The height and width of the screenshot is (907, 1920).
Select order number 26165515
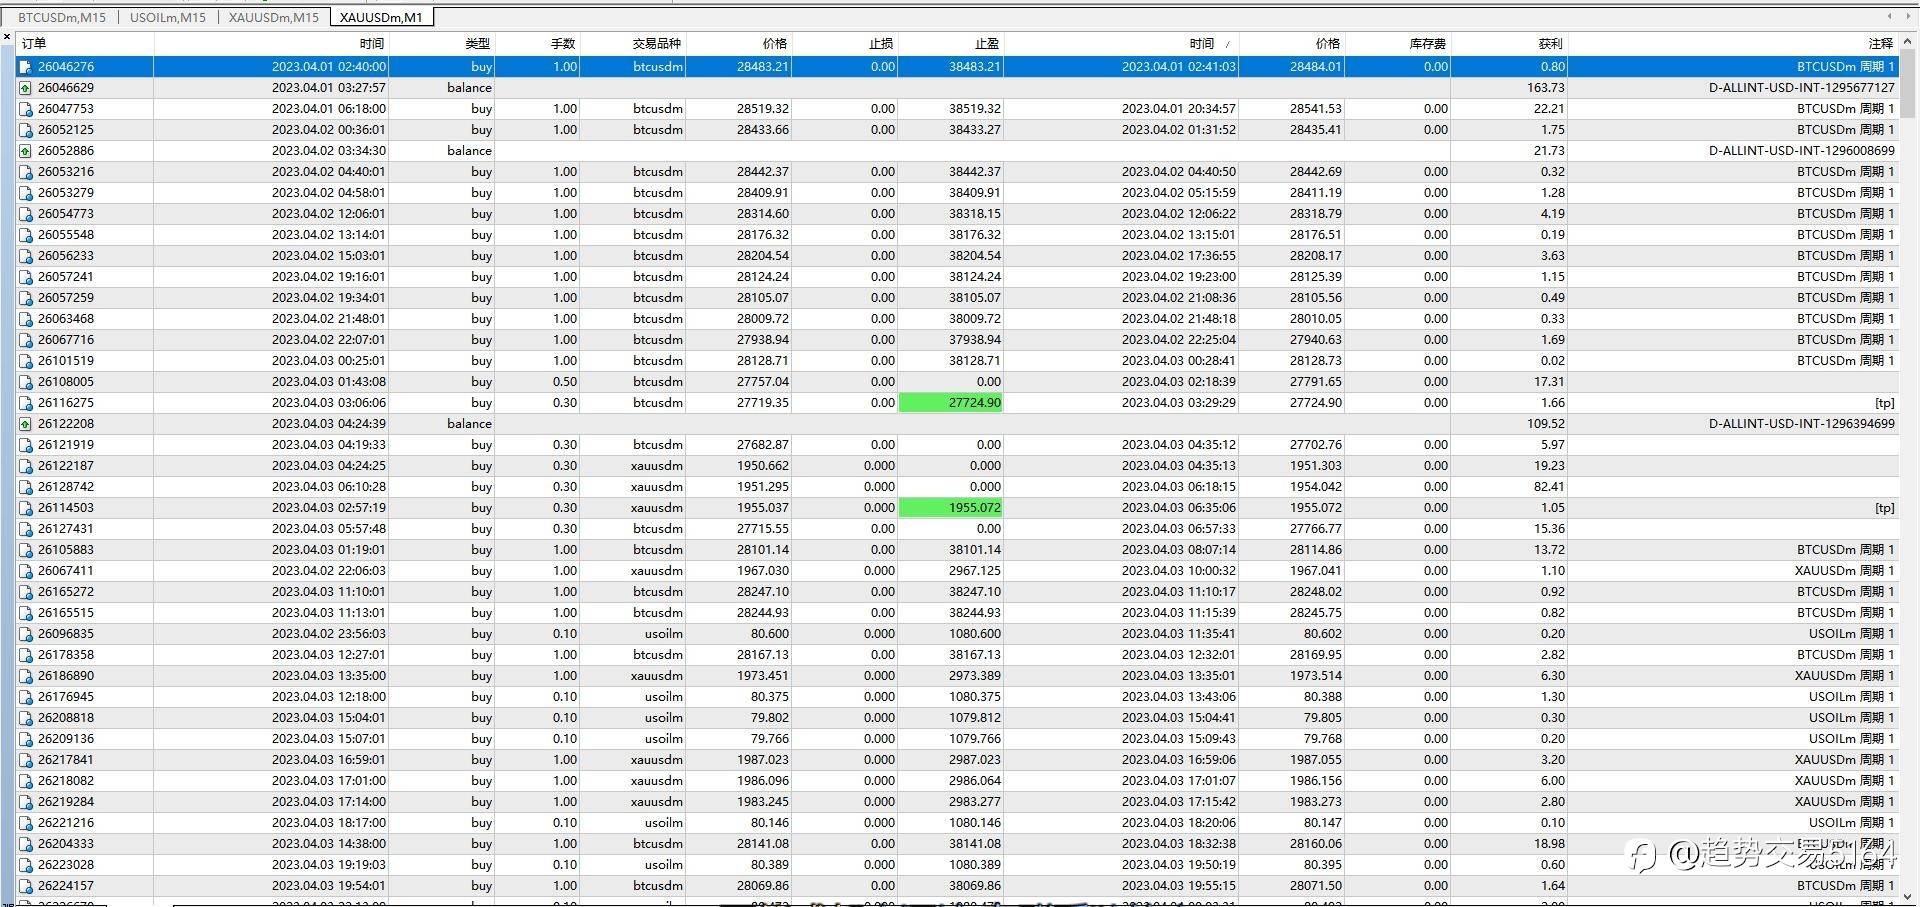(x=66, y=613)
